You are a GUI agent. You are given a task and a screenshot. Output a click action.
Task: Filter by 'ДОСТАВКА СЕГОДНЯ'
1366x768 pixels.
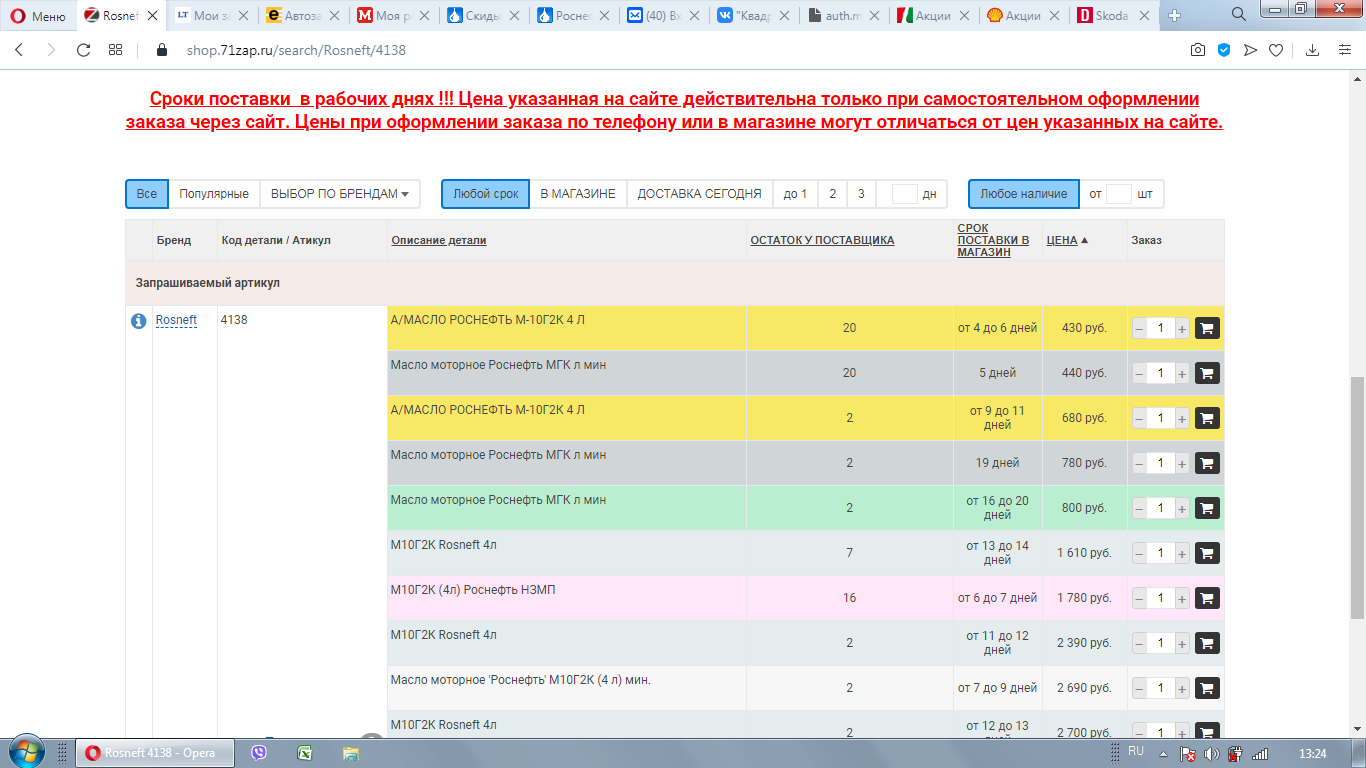pyautogui.click(x=700, y=194)
